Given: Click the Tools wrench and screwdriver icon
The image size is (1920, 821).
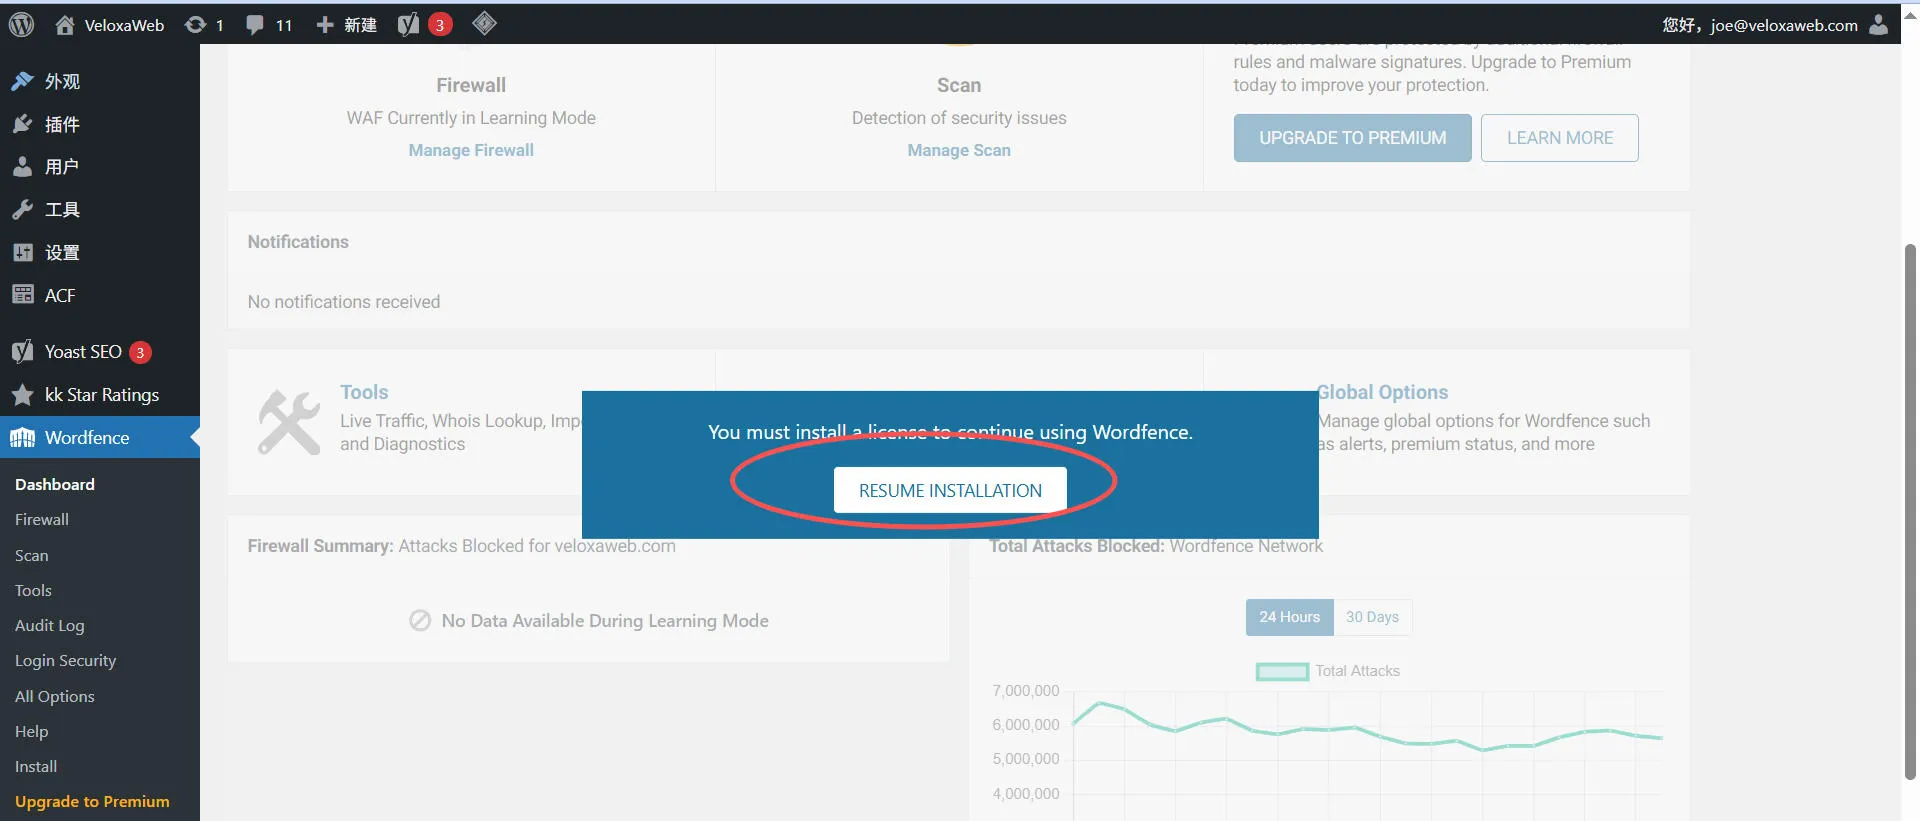Looking at the screenshot, I should point(289,422).
